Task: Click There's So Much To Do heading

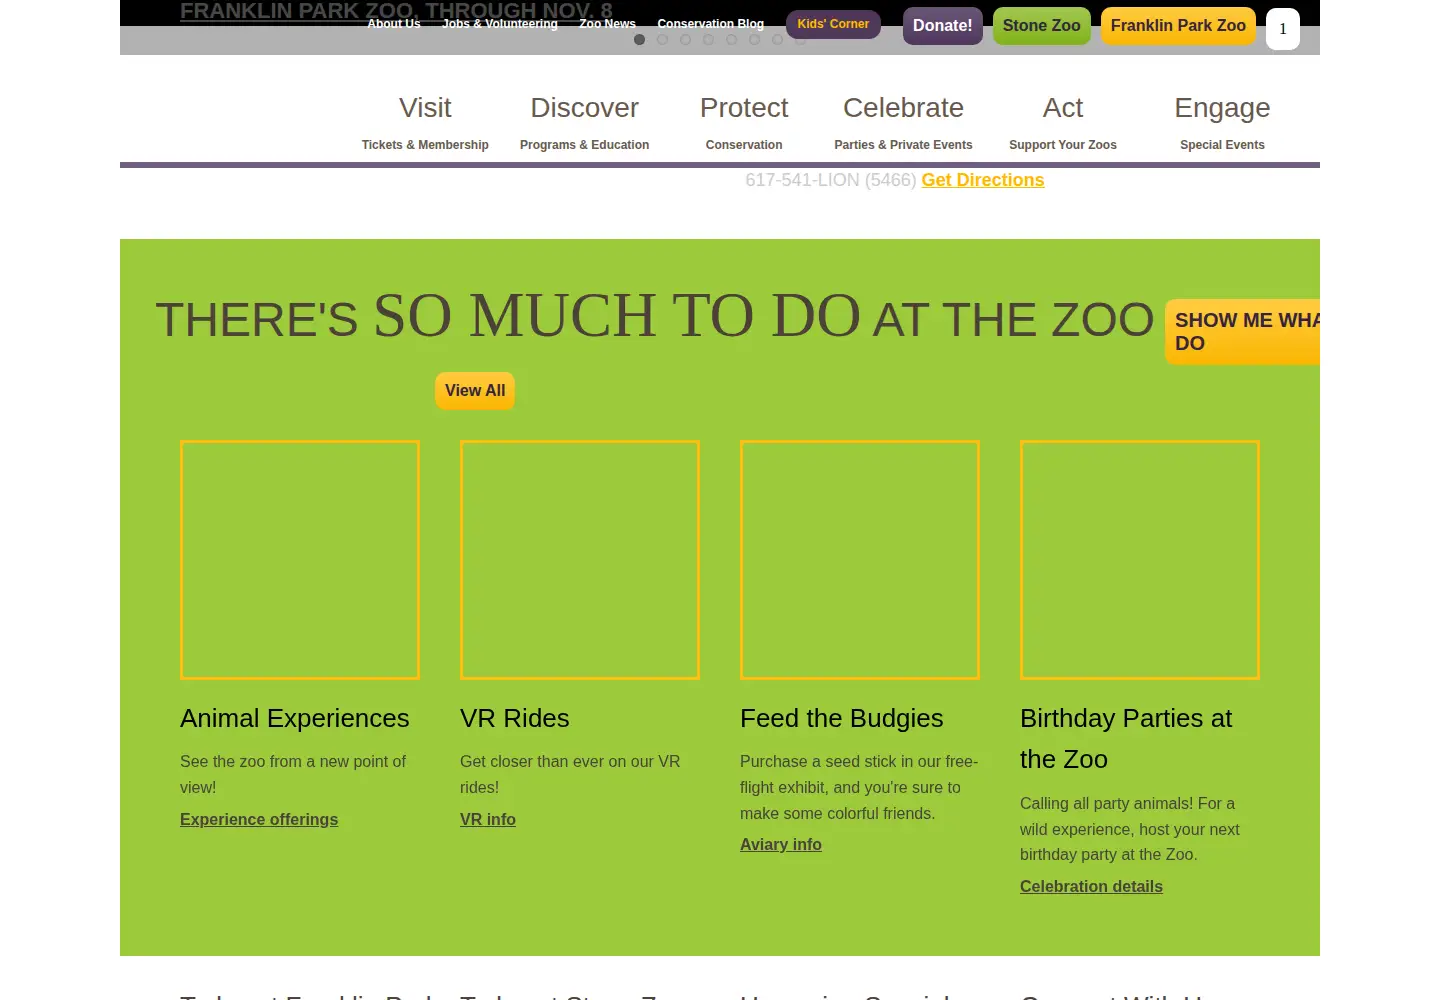Action: click(655, 317)
